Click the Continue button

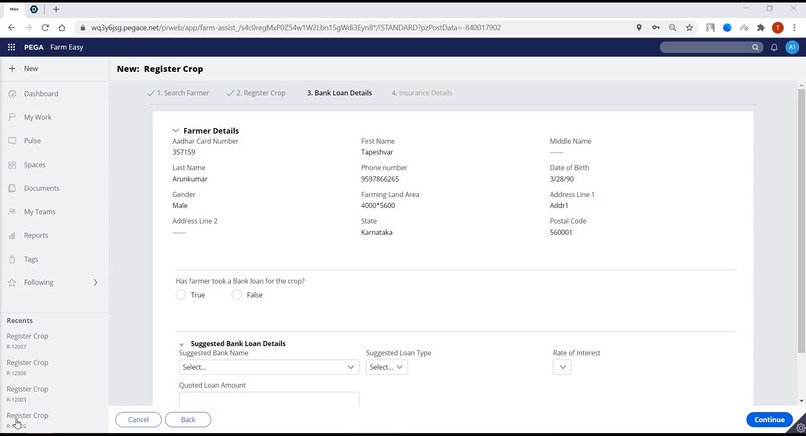tap(769, 420)
